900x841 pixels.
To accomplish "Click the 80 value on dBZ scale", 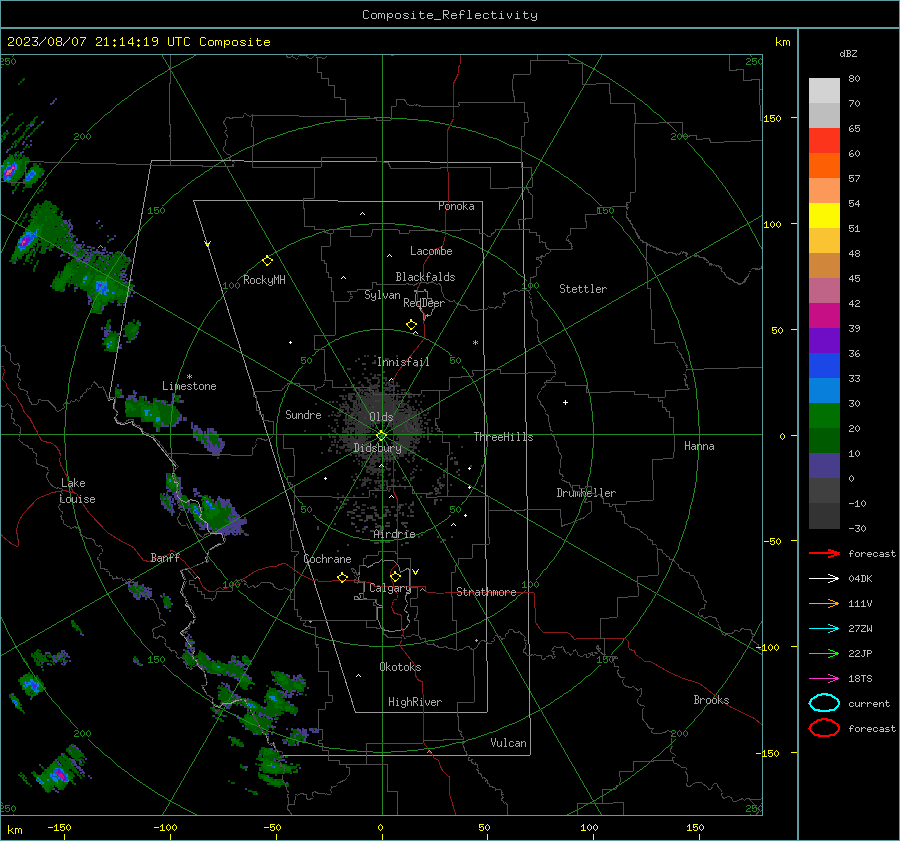I will pos(854,79).
